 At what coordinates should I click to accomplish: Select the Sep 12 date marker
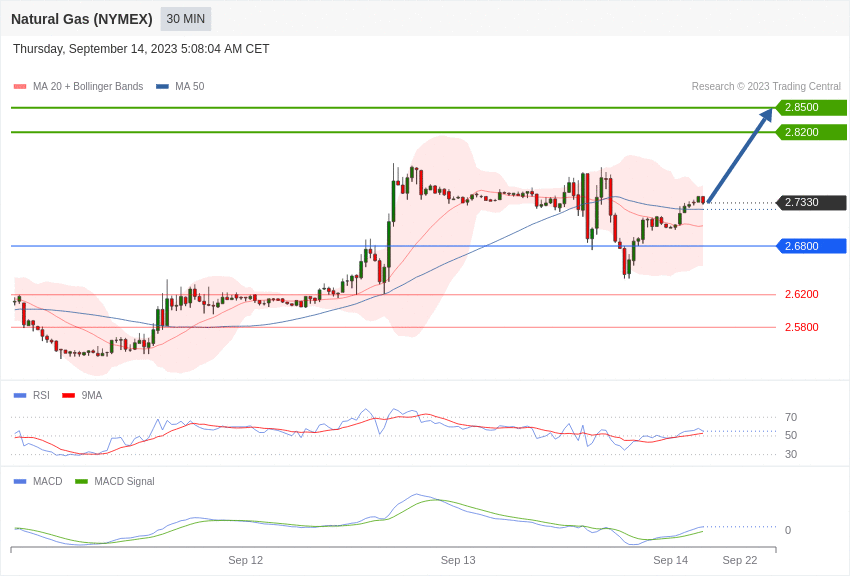pos(245,560)
